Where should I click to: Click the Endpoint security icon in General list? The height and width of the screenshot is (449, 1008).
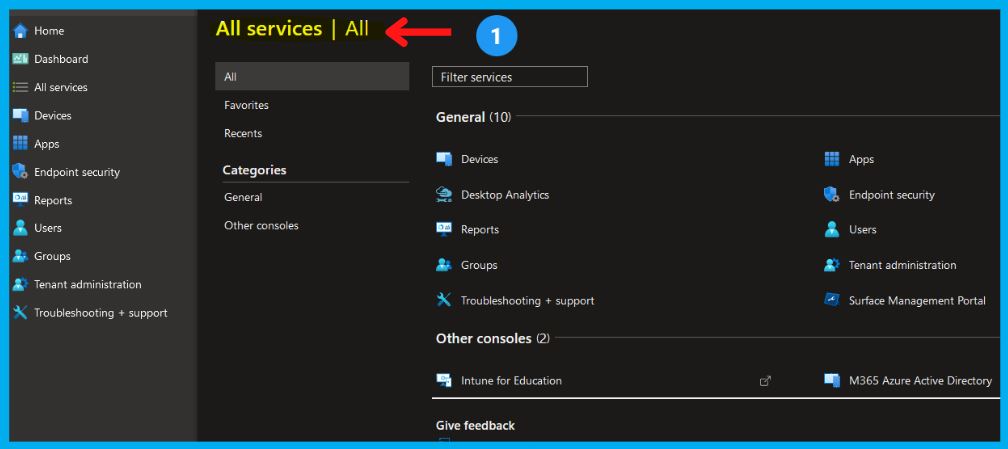click(x=832, y=195)
